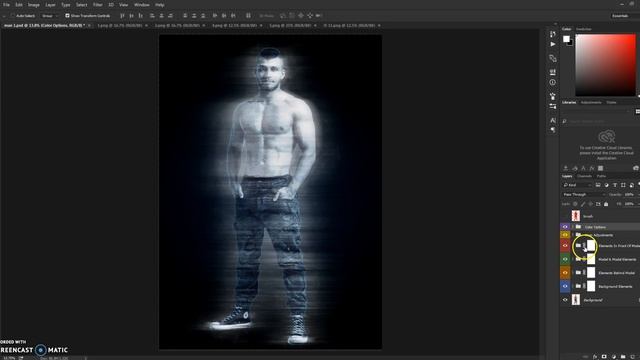The height and width of the screenshot is (360, 640).
Task: Click the background black color swatch
Action: click(571, 43)
